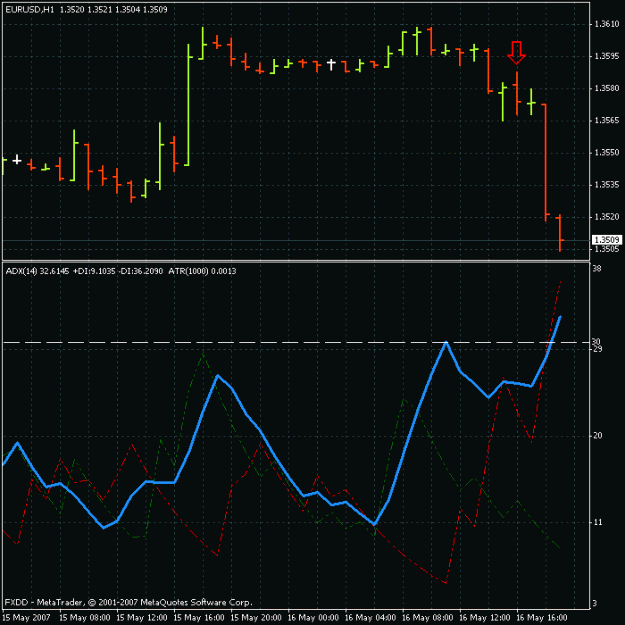Click the 1.3565 price scale label

[607, 120]
